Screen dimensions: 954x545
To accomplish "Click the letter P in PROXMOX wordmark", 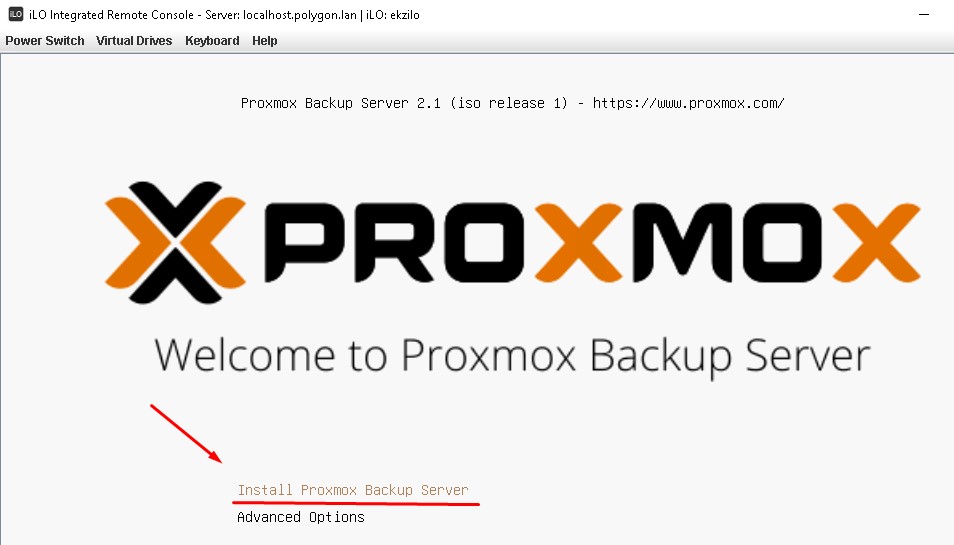I will pos(305,243).
